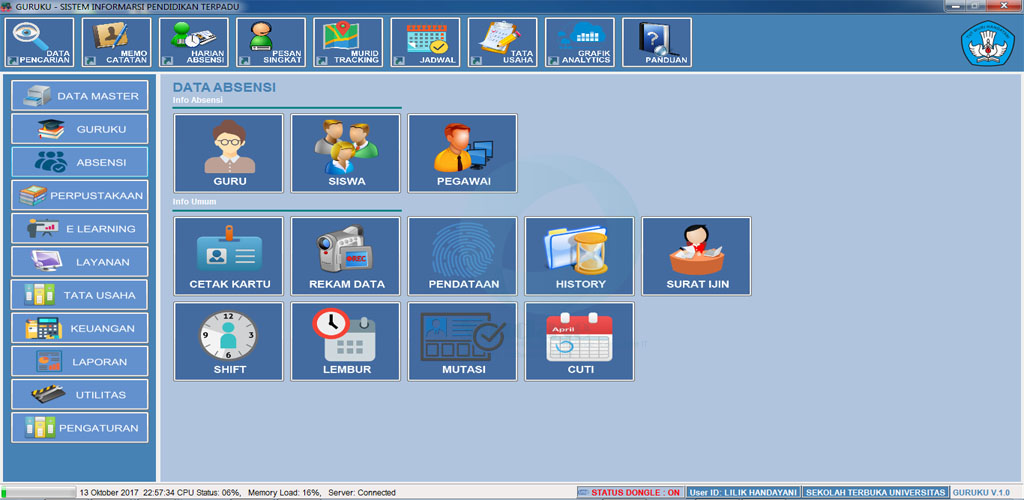Open the Siswa attendance icon
Screen dimensions: 1024x500
click(x=346, y=153)
